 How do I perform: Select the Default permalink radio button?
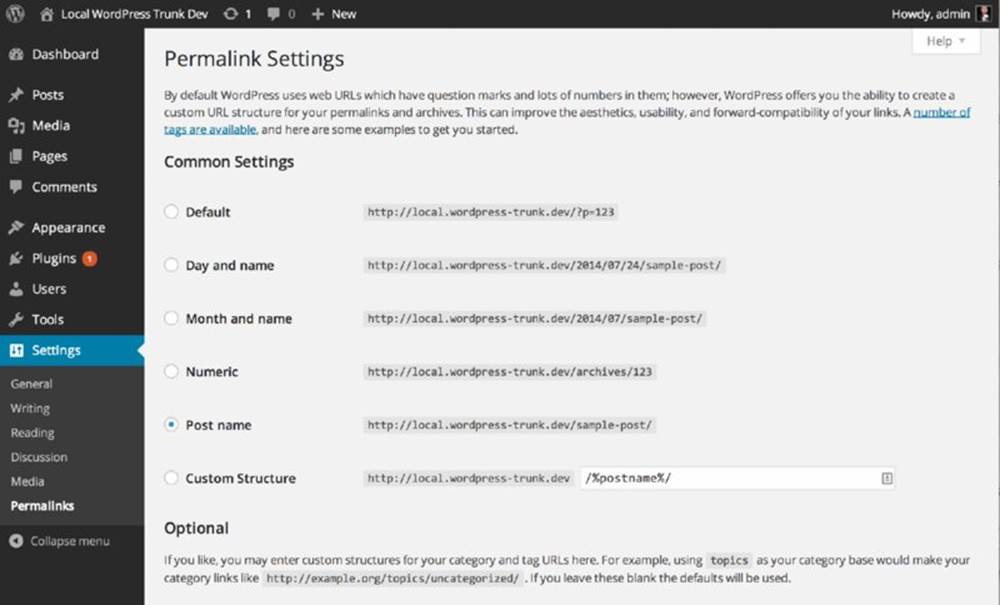click(x=171, y=212)
